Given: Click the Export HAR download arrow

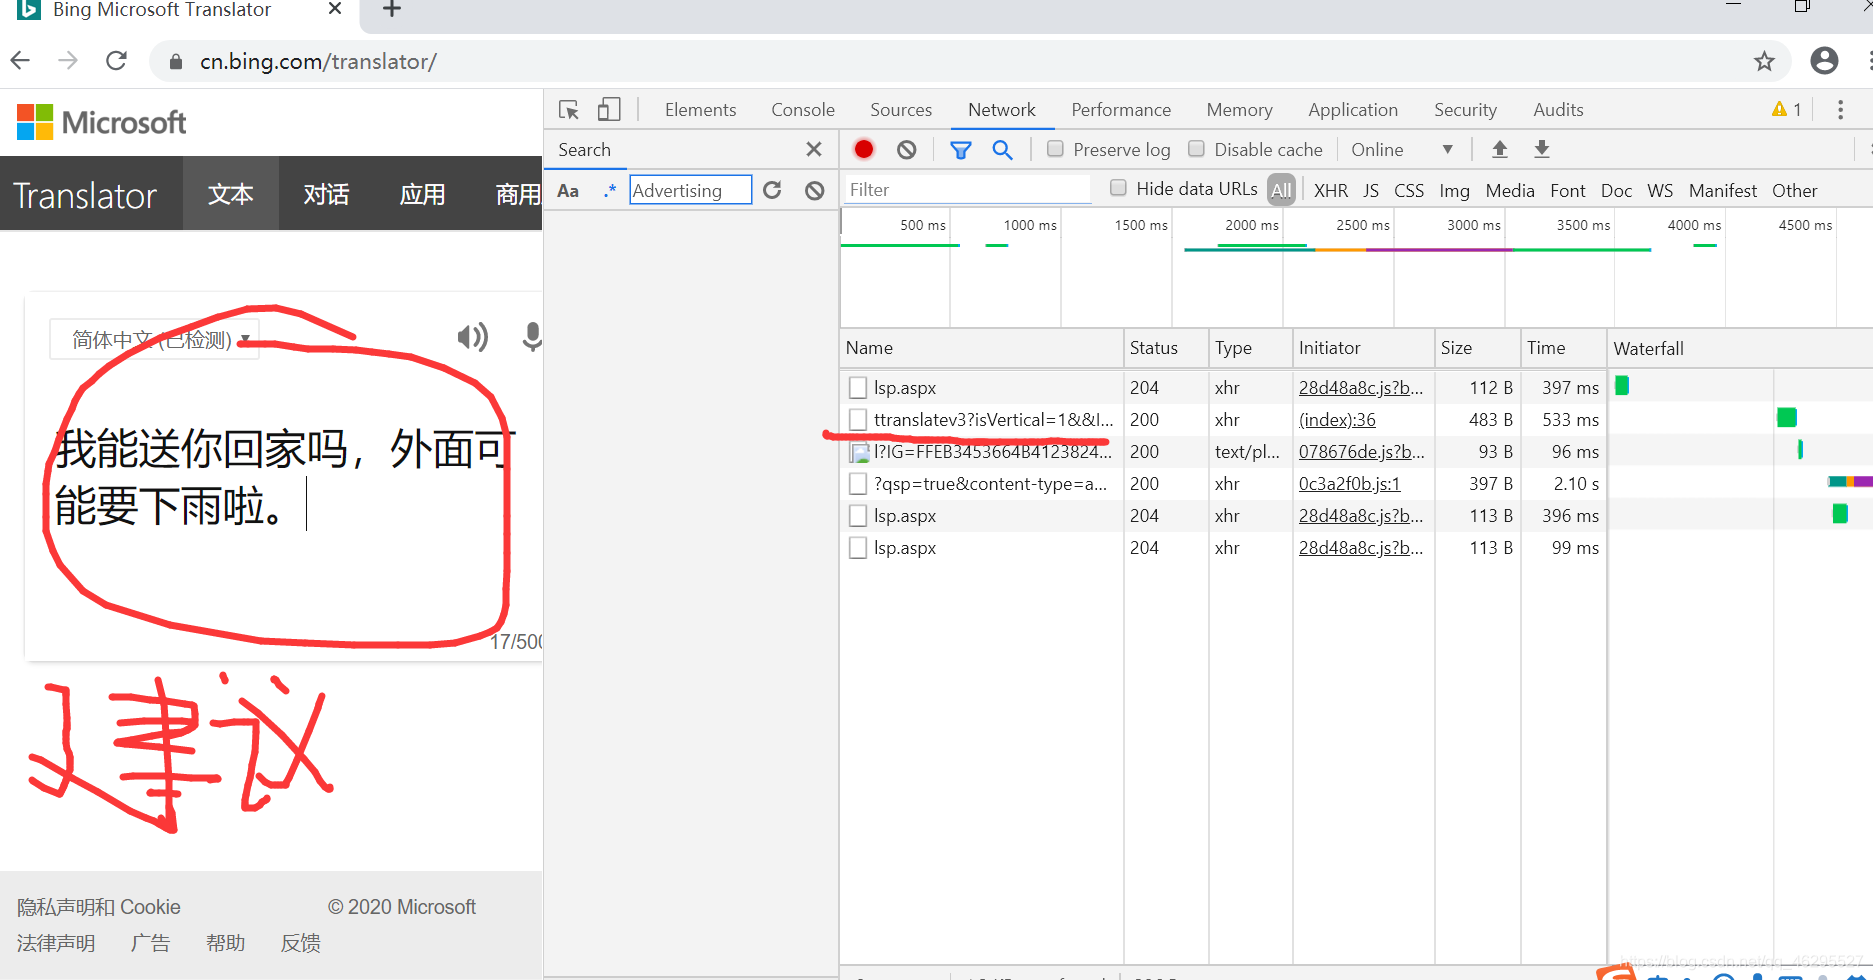Looking at the screenshot, I should [x=1542, y=149].
